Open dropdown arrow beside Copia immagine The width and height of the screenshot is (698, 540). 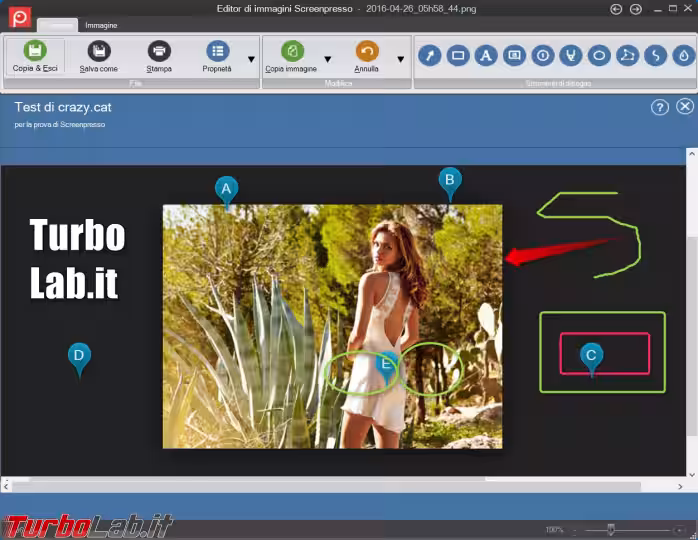point(327,59)
